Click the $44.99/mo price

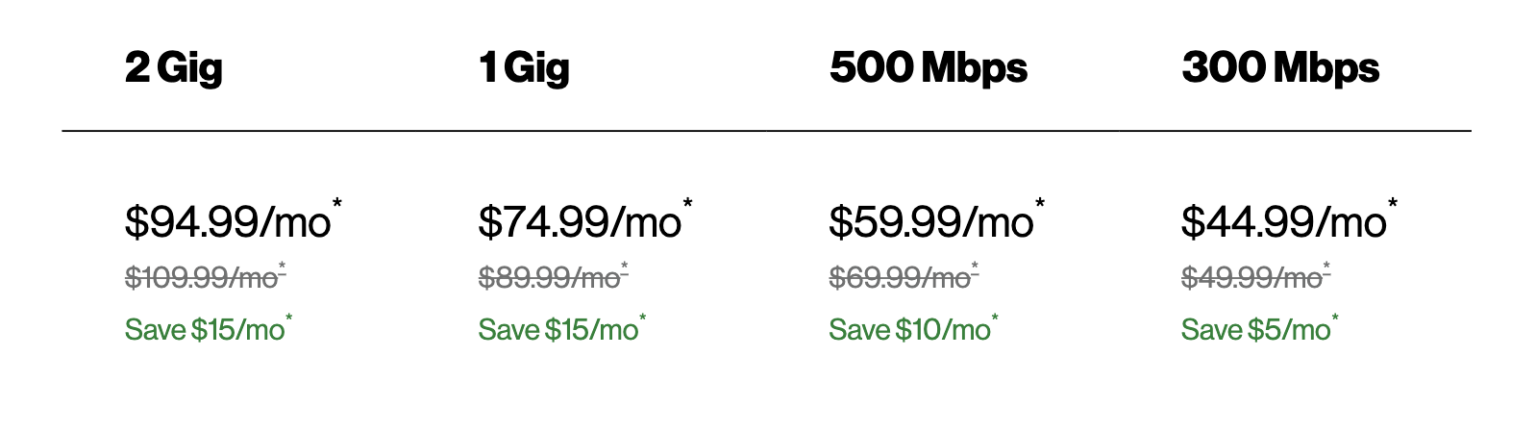(x=1283, y=224)
